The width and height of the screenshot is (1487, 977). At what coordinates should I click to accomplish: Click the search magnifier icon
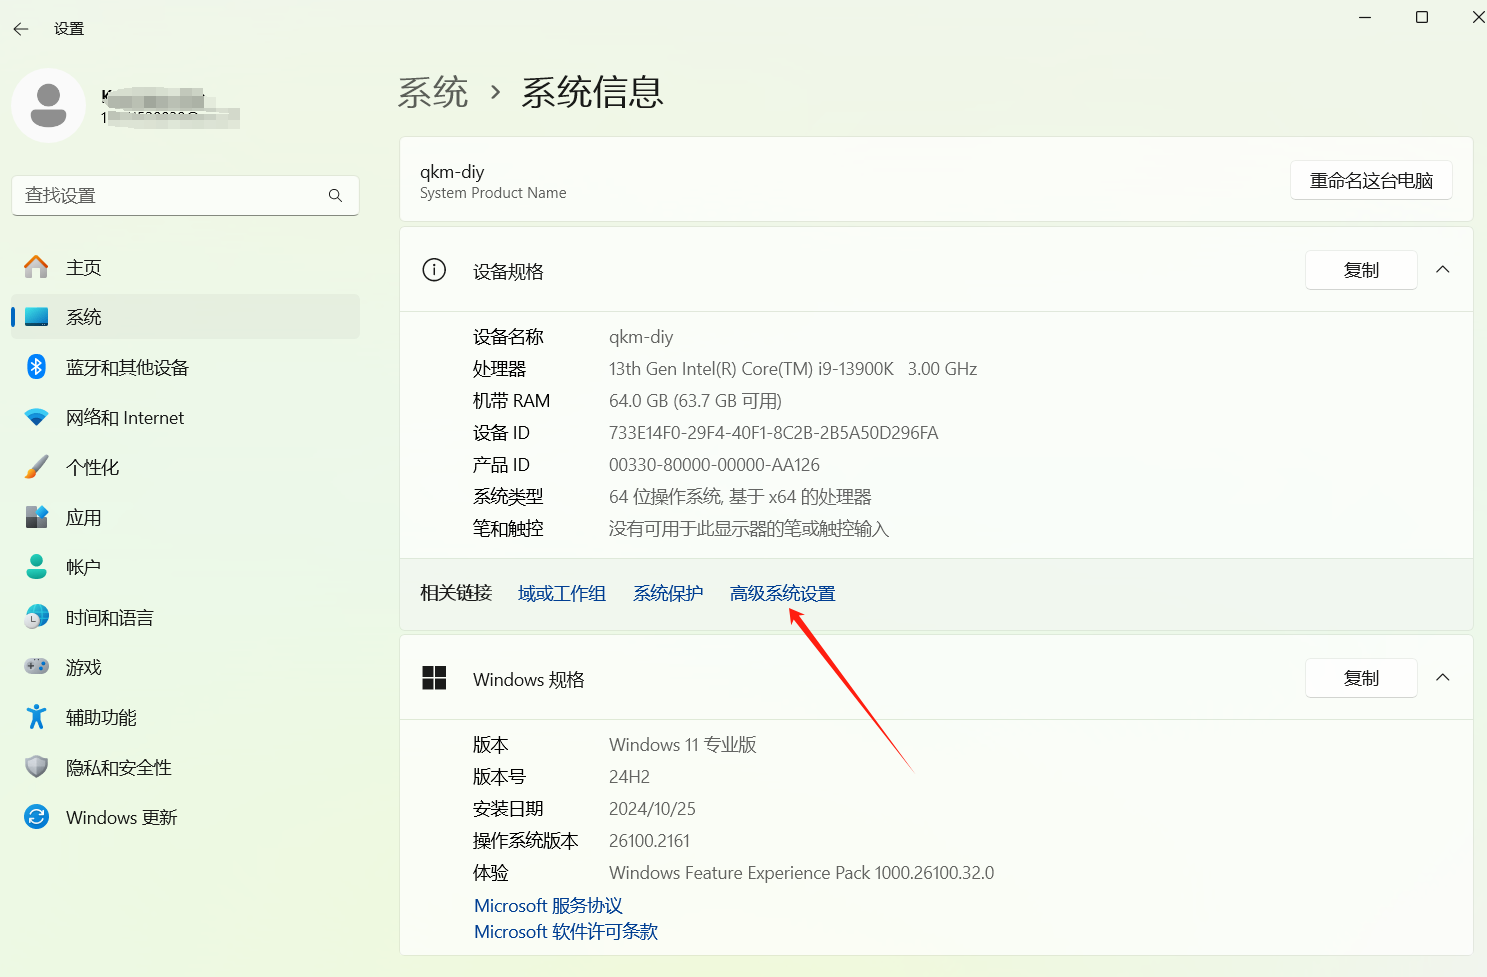point(335,196)
